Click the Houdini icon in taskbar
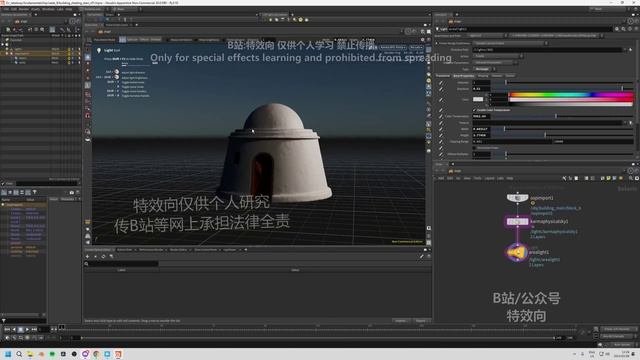The height and width of the screenshot is (360, 640). click(x=118, y=354)
